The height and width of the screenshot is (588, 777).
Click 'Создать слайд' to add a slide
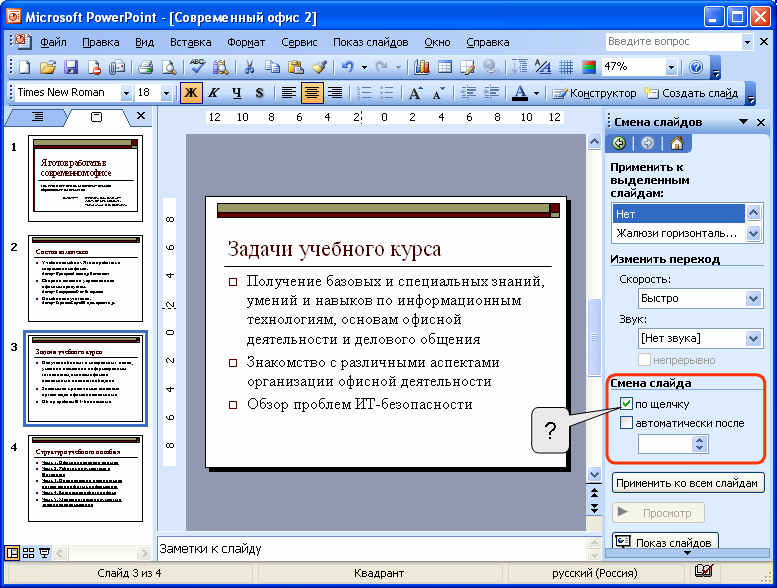(691, 93)
